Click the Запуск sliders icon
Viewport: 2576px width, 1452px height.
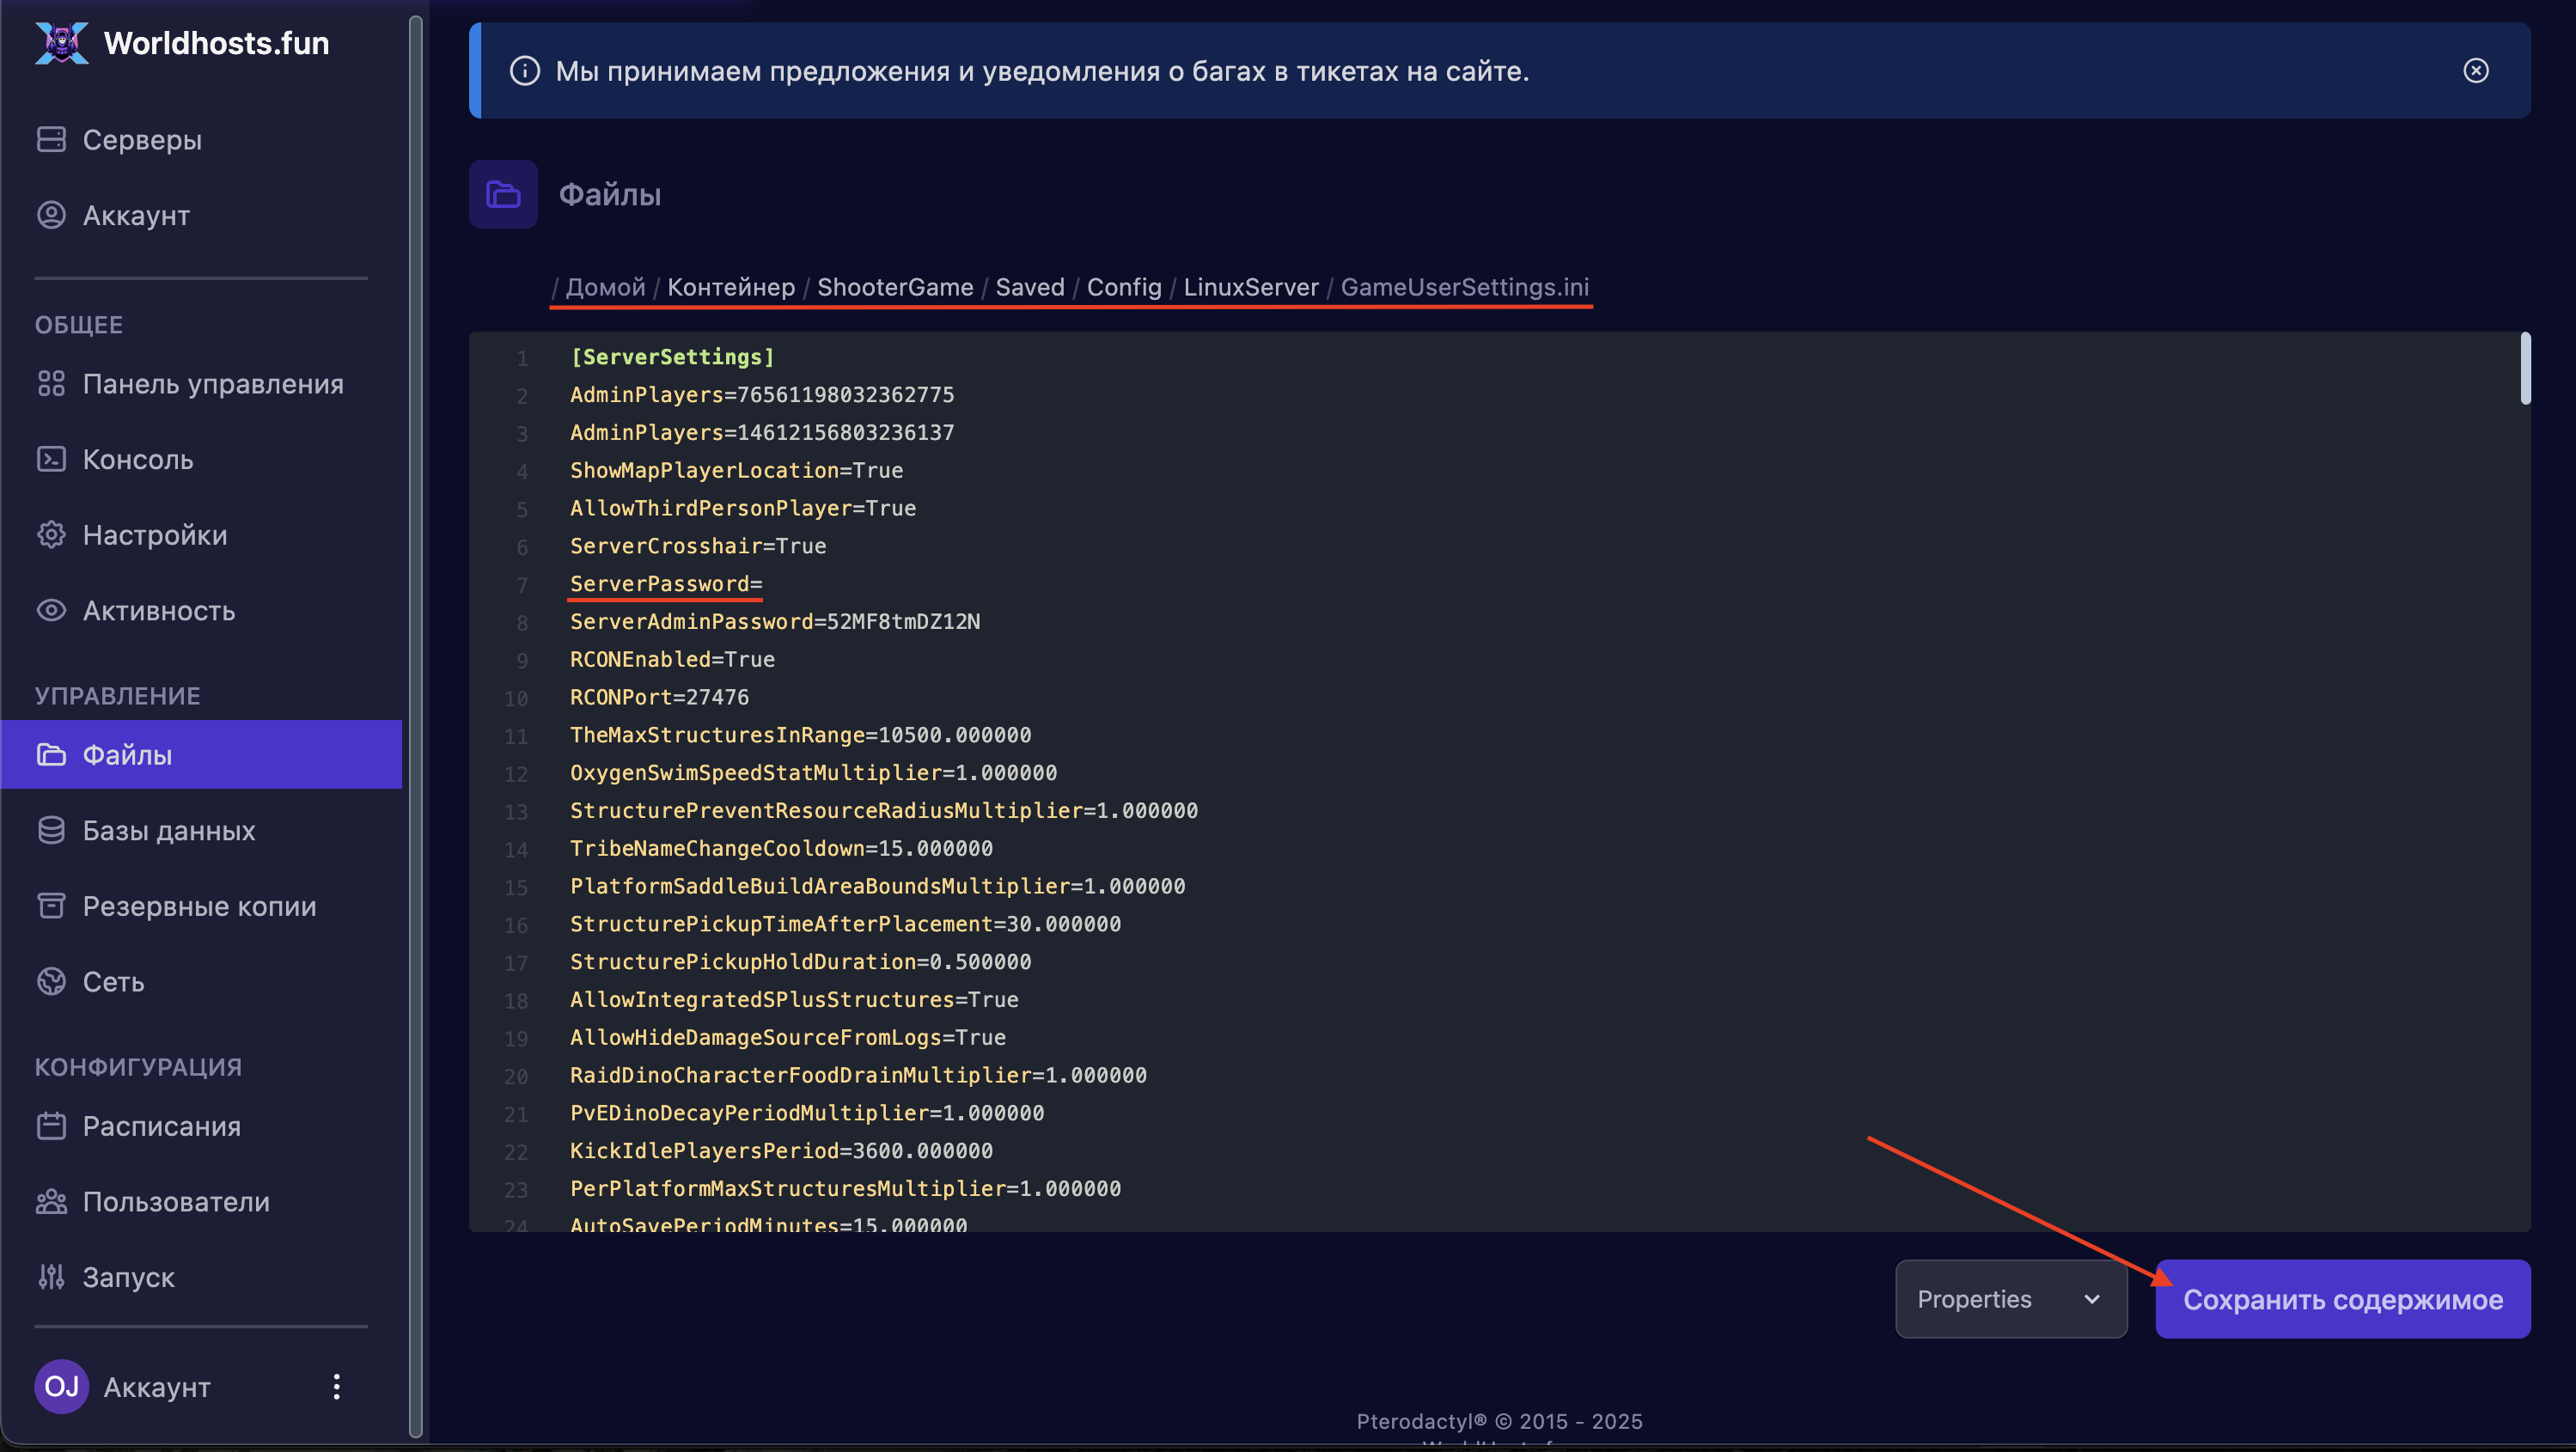(x=51, y=1277)
